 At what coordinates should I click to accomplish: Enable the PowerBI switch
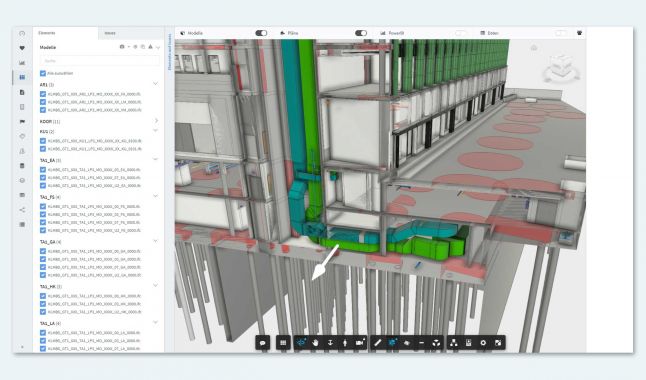click(x=461, y=33)
